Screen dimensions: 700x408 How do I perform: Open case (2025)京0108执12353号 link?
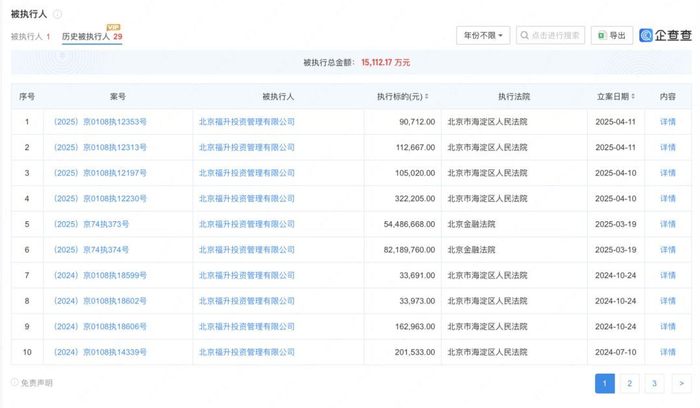coord(100,122)
